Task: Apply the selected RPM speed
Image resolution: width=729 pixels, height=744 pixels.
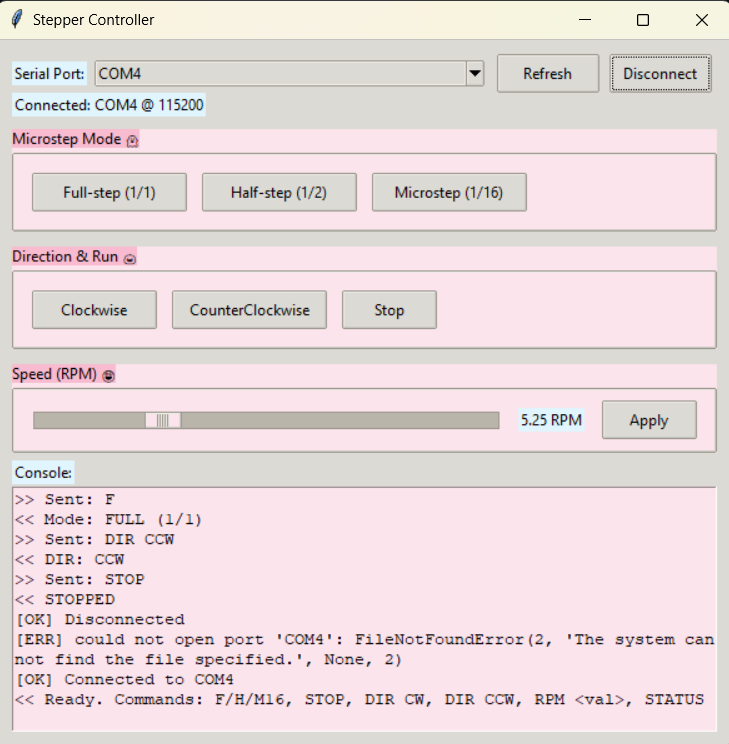Action: (x=649, y=420)
